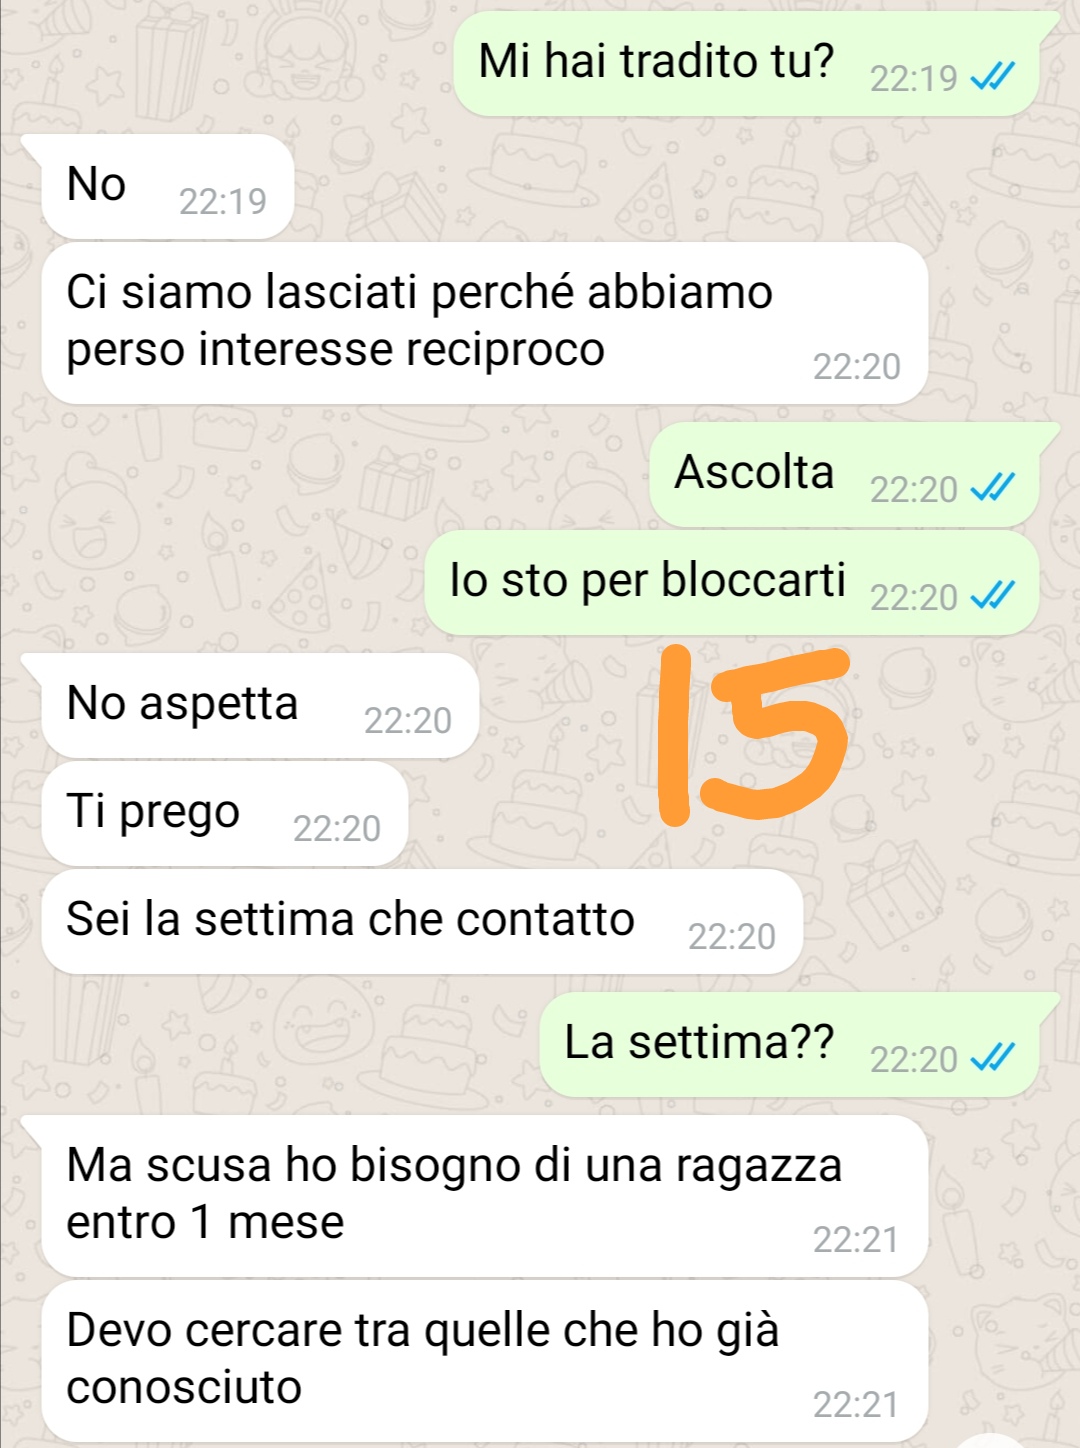Image resolution: width=1080 pixels, height=1448 pixels.
Task: Click the 22:19 timestamp on the 'No' message
Action: pyautogui.click(x=222, y=202)
